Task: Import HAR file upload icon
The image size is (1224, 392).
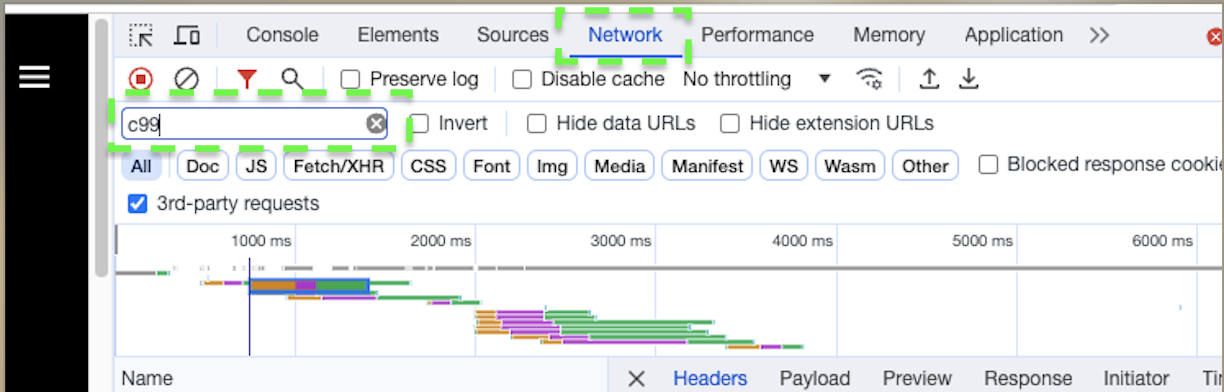Action: pos(929,79)
